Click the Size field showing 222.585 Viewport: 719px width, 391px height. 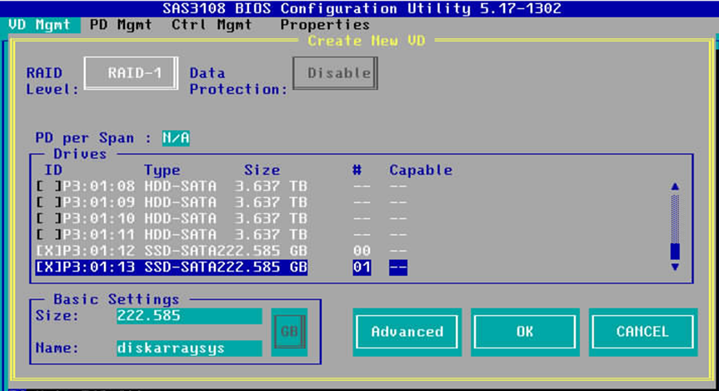189,316
